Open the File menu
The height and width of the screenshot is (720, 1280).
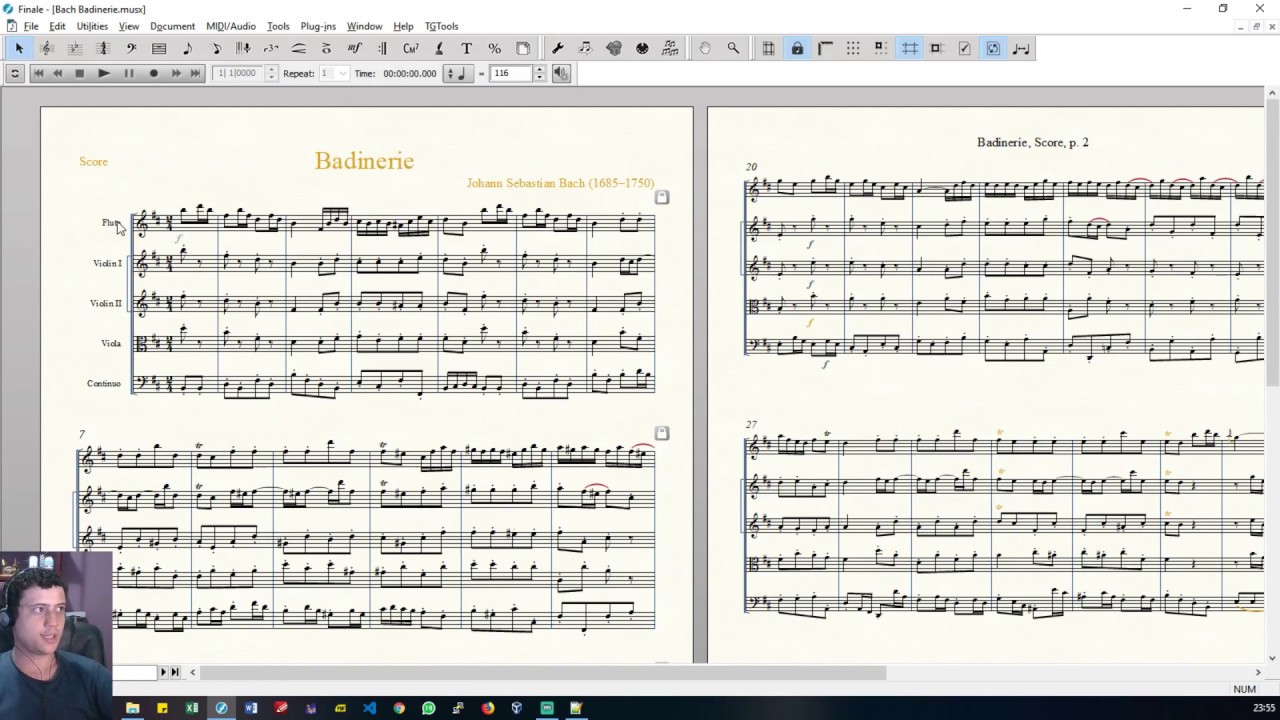coord(31,26)
